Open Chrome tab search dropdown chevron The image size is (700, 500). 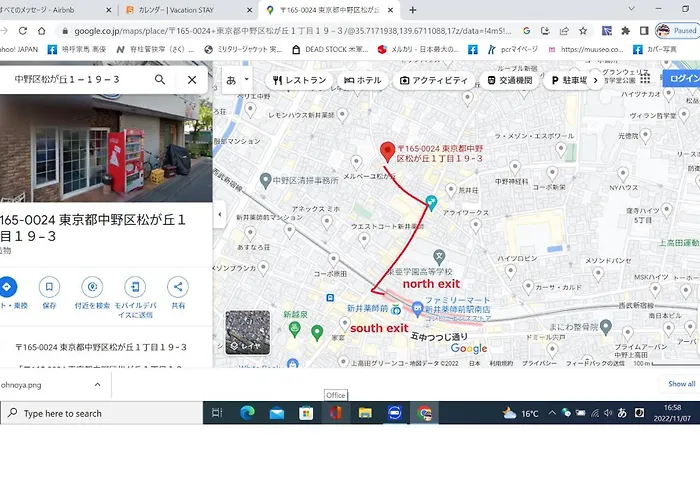tap(631, 8)
